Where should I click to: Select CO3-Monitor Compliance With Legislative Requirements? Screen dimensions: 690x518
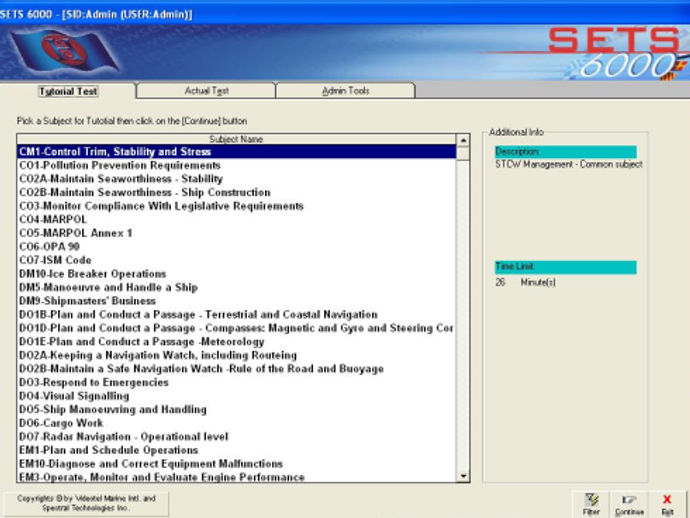237,206
